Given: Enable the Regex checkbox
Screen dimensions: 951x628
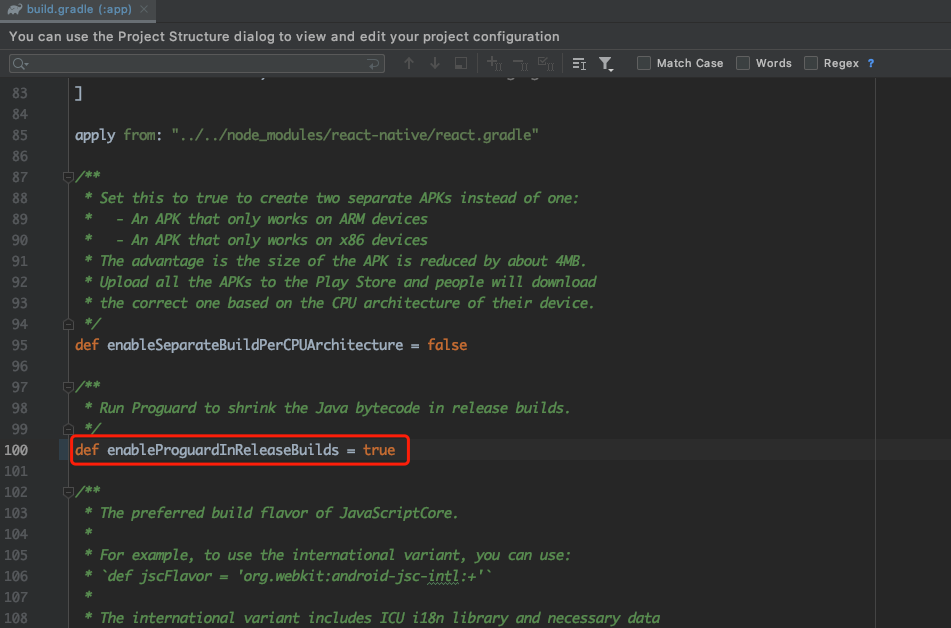Looking at the screenshot, I should point(811,63).
